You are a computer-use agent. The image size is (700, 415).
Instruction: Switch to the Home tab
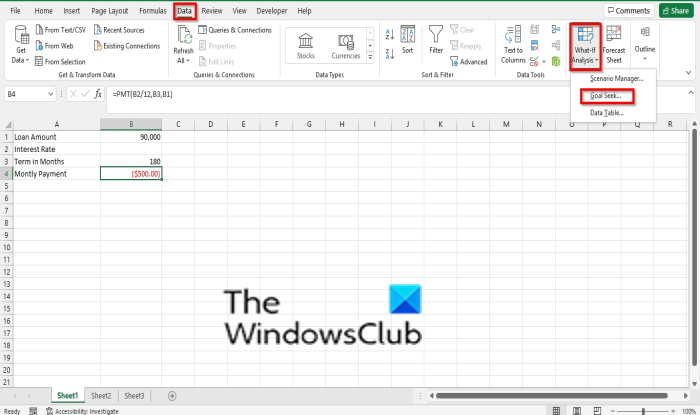click(x=43, y=11)
